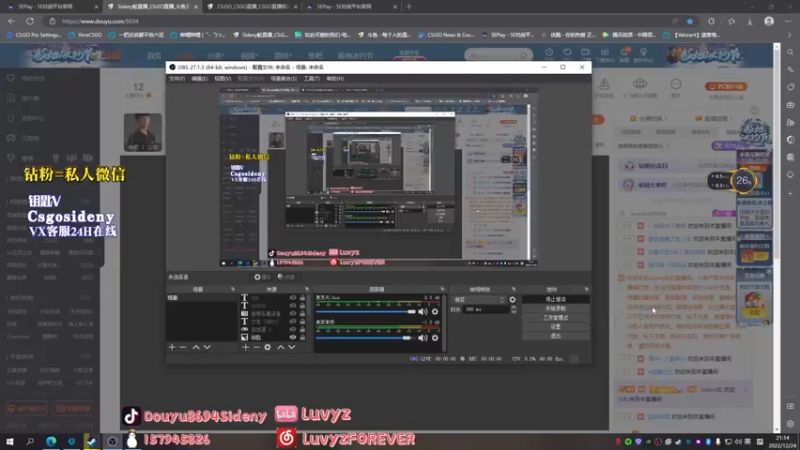Unlock the video capture device source
Viewport: 800px width, 450px height.
point(303,313)
